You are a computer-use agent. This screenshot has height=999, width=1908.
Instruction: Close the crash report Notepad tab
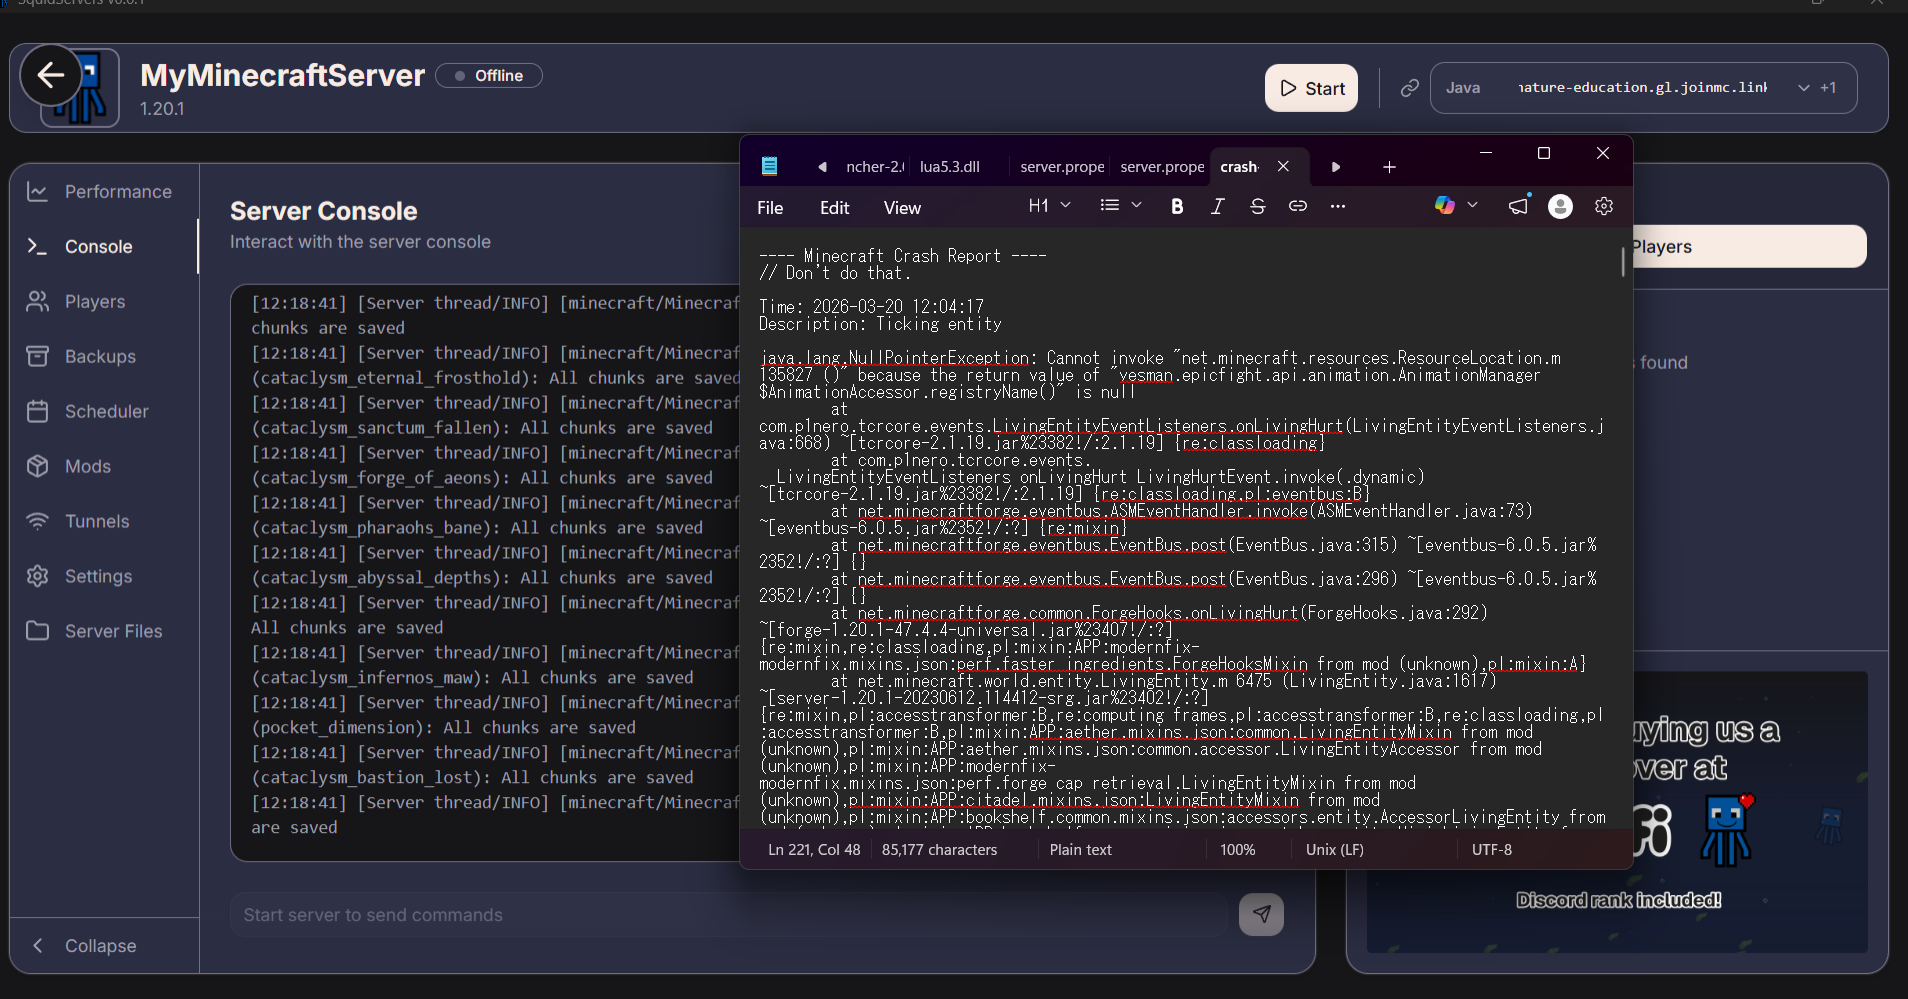point(1283,166)
